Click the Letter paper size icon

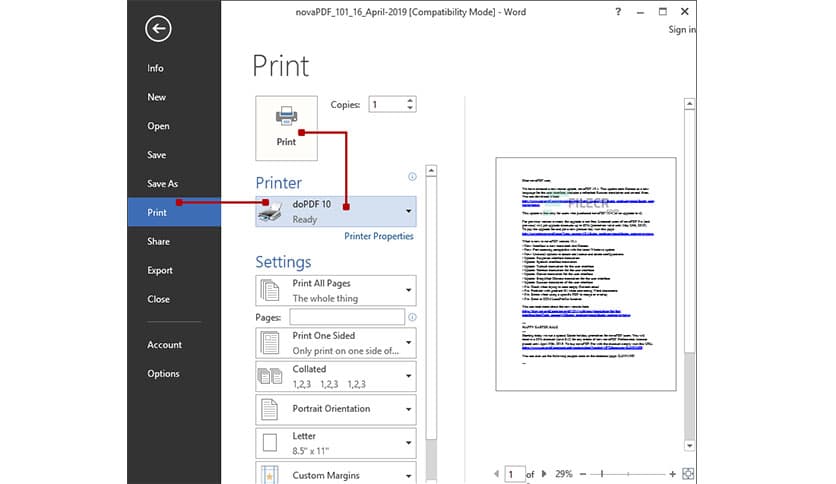pyautogui.click(x=270, y=443)
